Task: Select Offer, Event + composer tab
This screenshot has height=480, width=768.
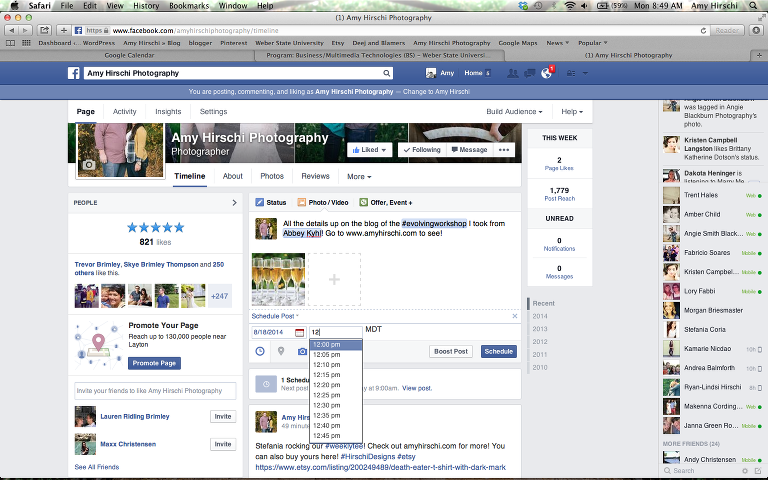Action: pyautogui.click(x=386, y=202)
